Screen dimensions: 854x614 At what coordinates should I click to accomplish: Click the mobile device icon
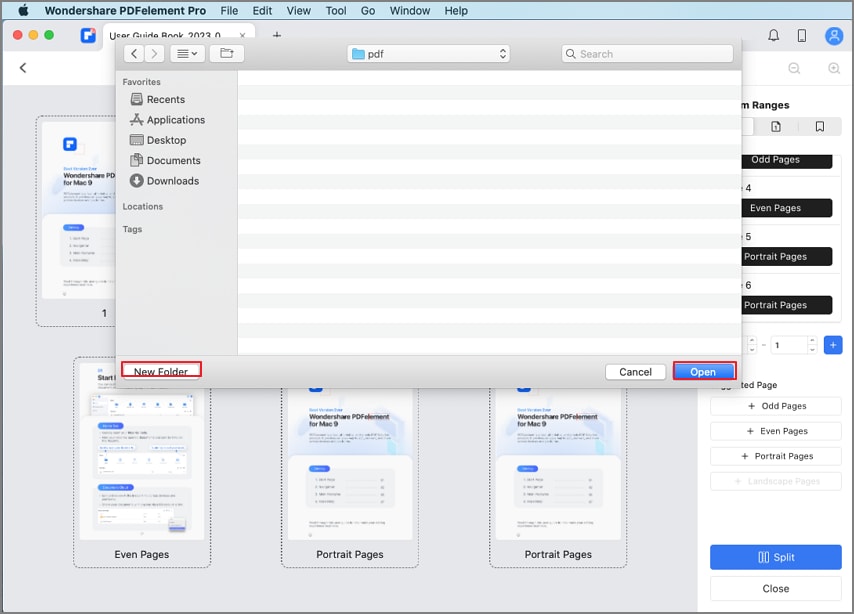tap(802, 36)
